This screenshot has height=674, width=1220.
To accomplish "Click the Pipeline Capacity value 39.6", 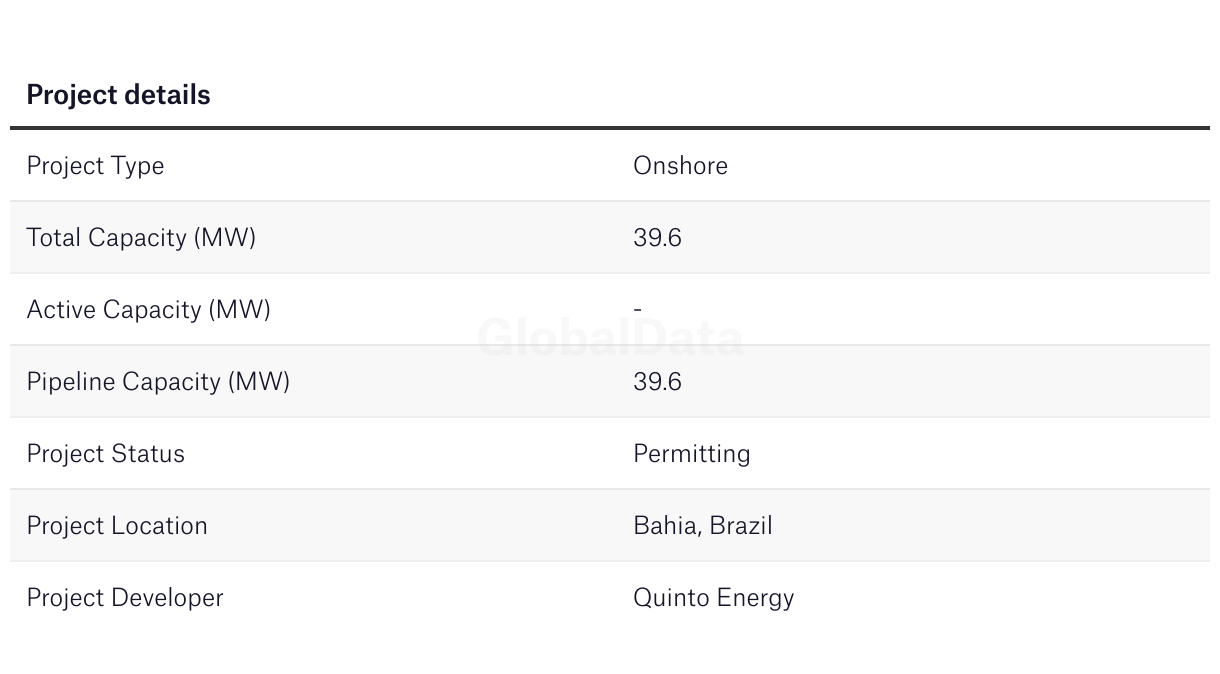I will pyautogui.click(x=657, y=382).
